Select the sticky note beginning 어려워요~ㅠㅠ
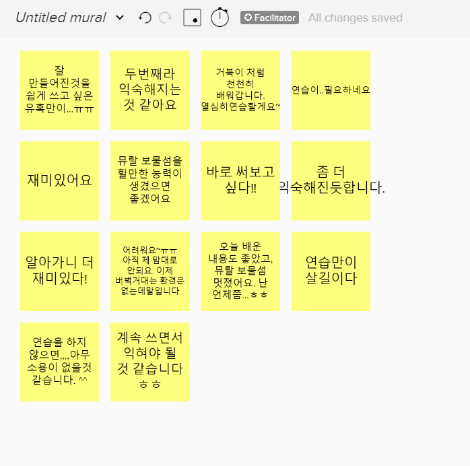 tap(150, 271)
